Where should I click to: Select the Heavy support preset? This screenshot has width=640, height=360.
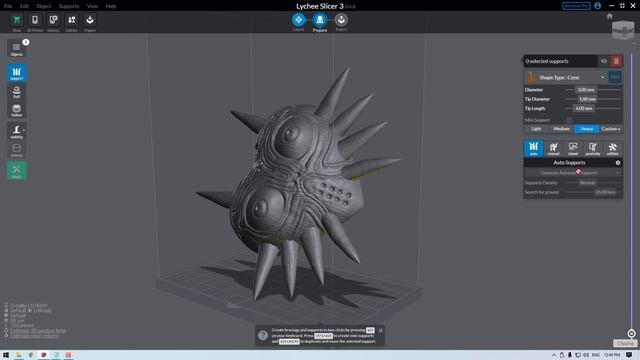pyautogui.click(x=587, y=129)
